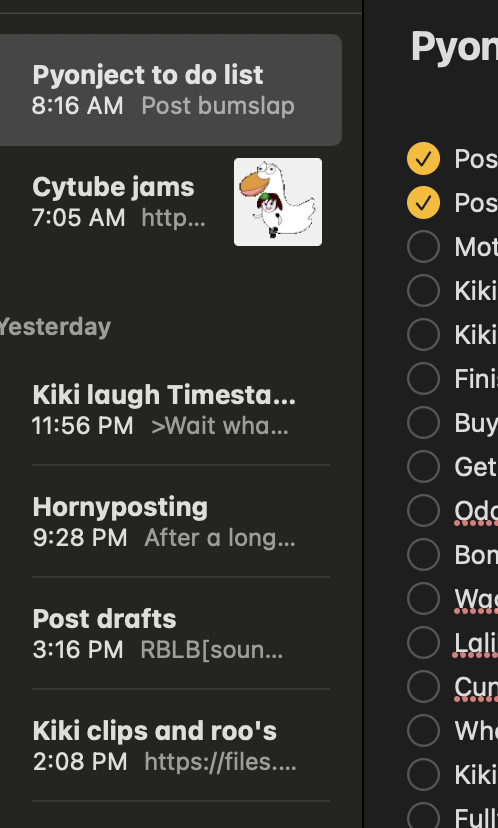
Task: Open the Pyonject to do list note
Action: tap(169, 90)
